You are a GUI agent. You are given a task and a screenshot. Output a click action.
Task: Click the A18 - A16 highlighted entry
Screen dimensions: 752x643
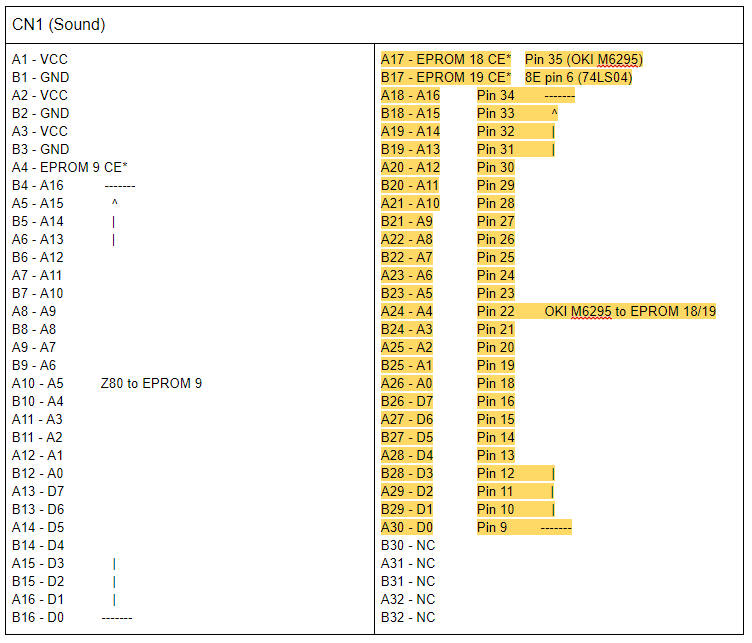click(x=410, y=96)
